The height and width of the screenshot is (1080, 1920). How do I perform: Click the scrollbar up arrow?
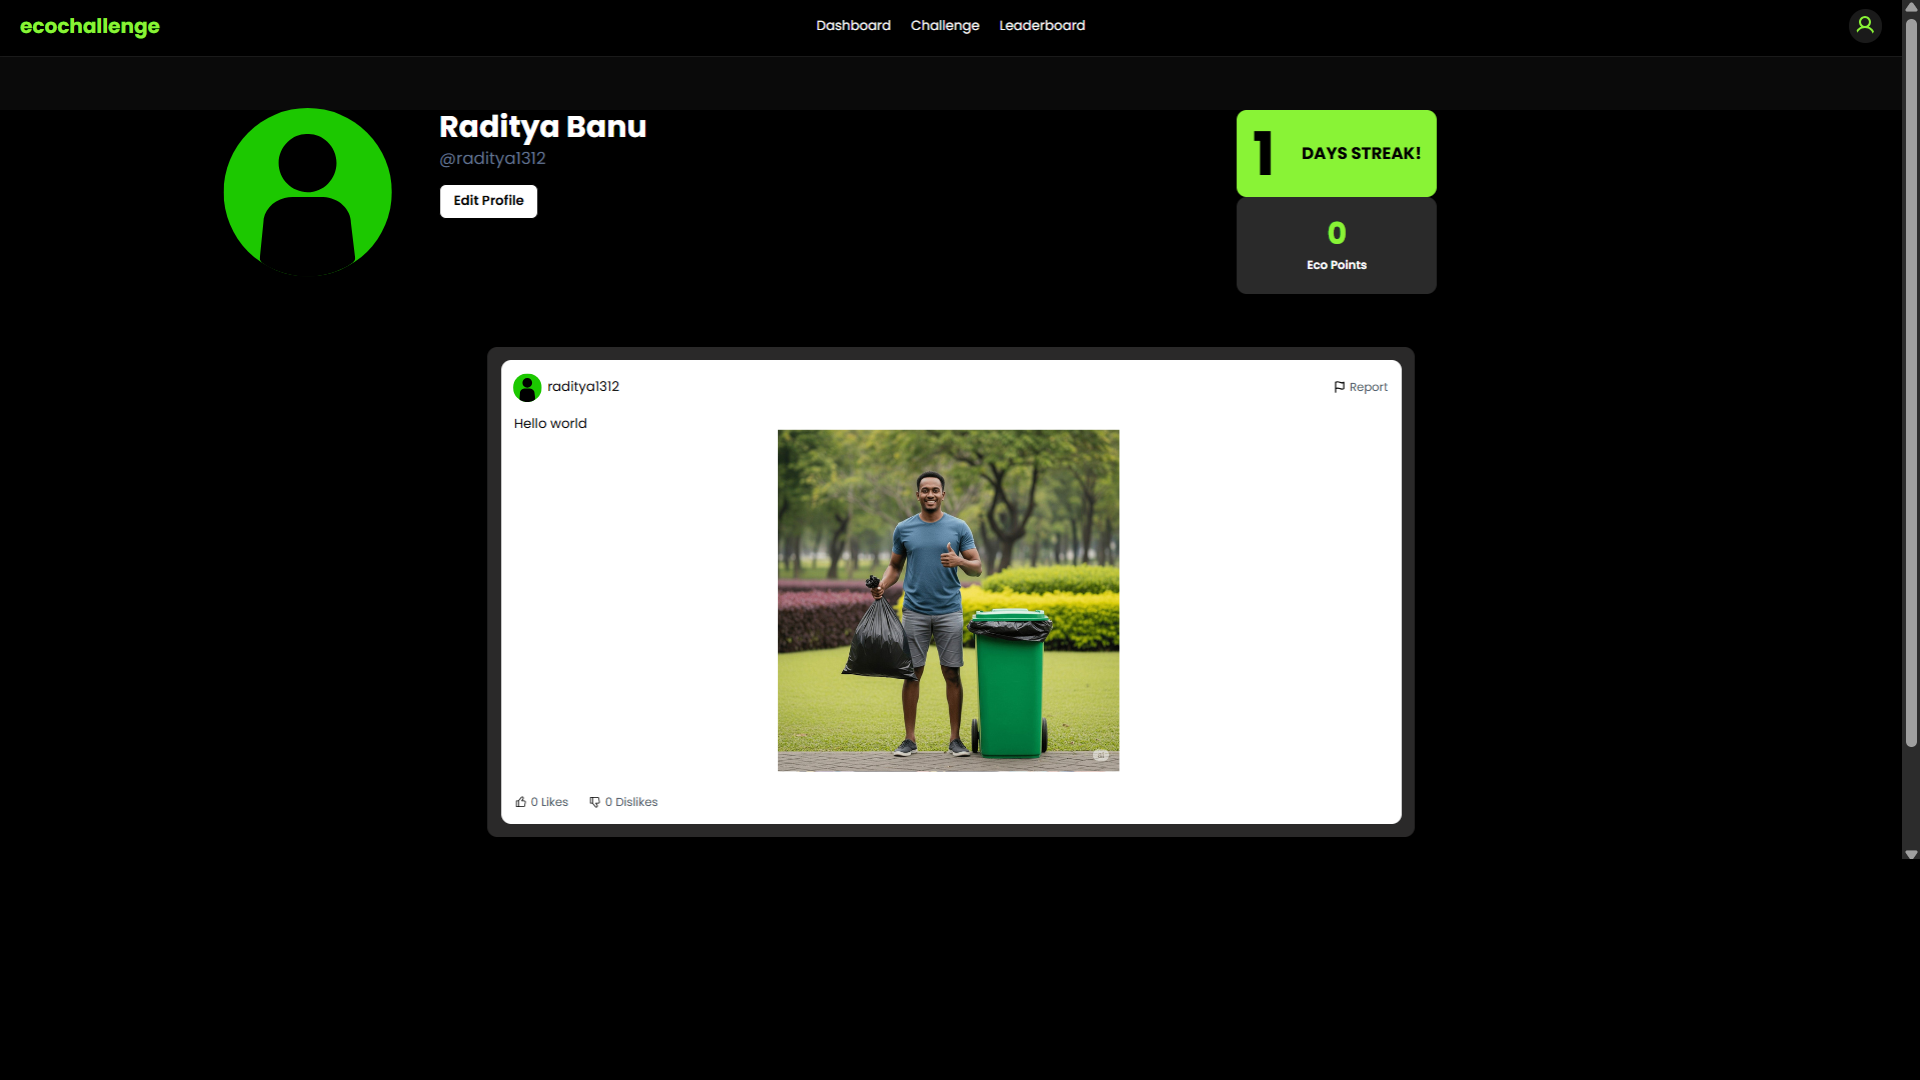(1911, 7)
